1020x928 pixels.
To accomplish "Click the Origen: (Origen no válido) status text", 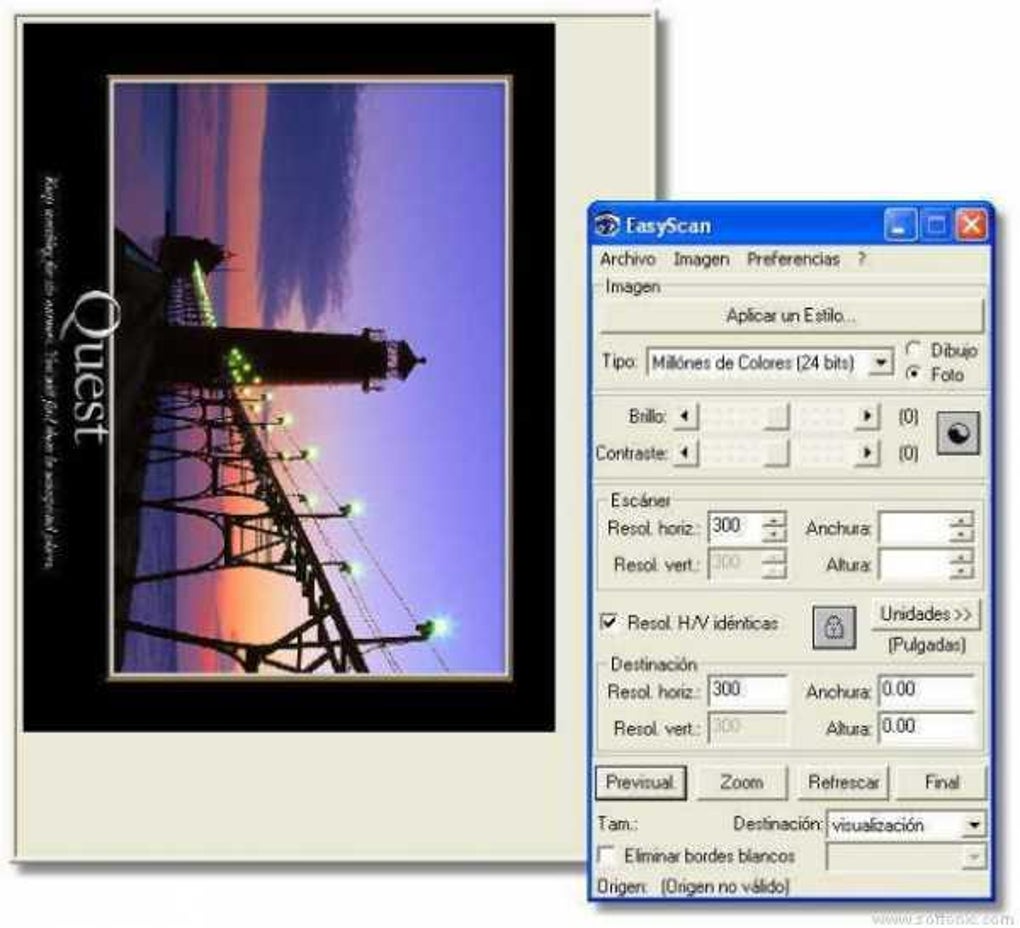I will point(693,886).
